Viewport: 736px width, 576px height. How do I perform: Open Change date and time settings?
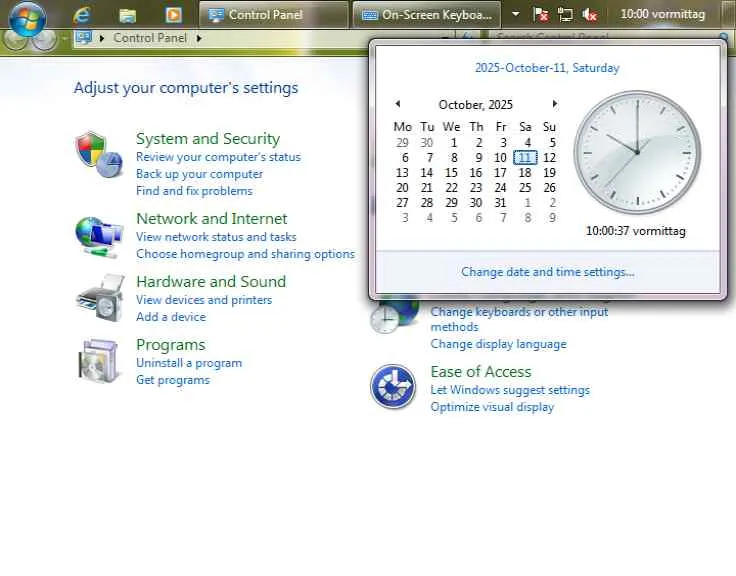[548, 272]
